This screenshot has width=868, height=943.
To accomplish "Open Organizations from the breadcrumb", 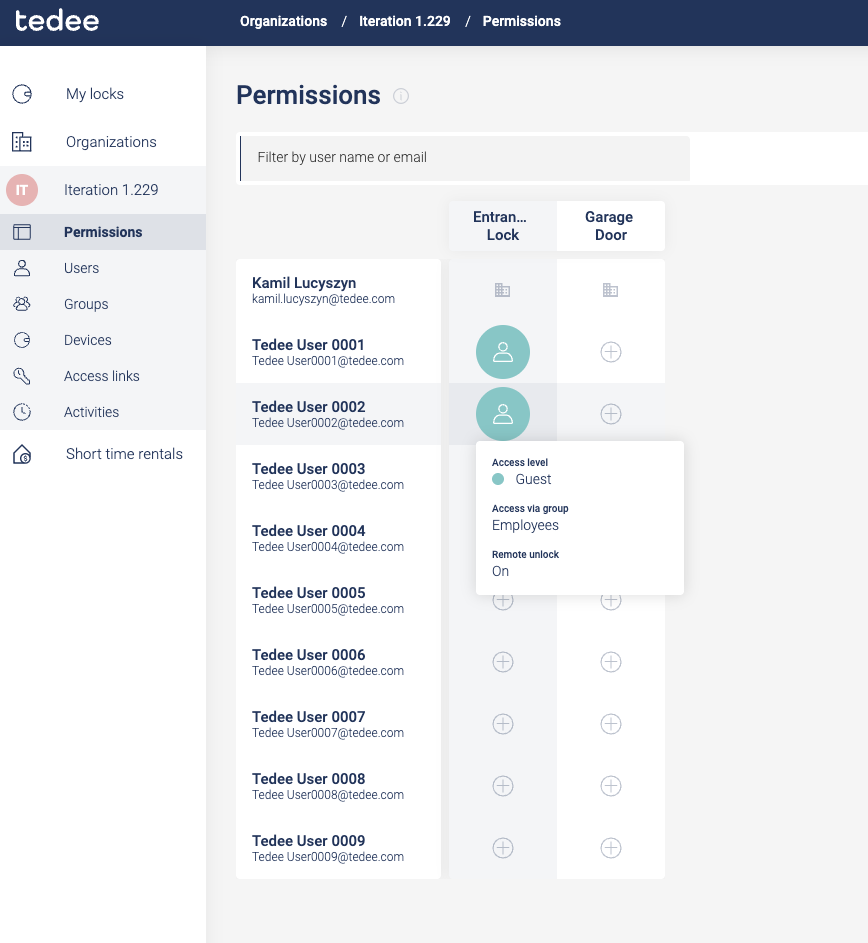I will click(x=281, y=21).
